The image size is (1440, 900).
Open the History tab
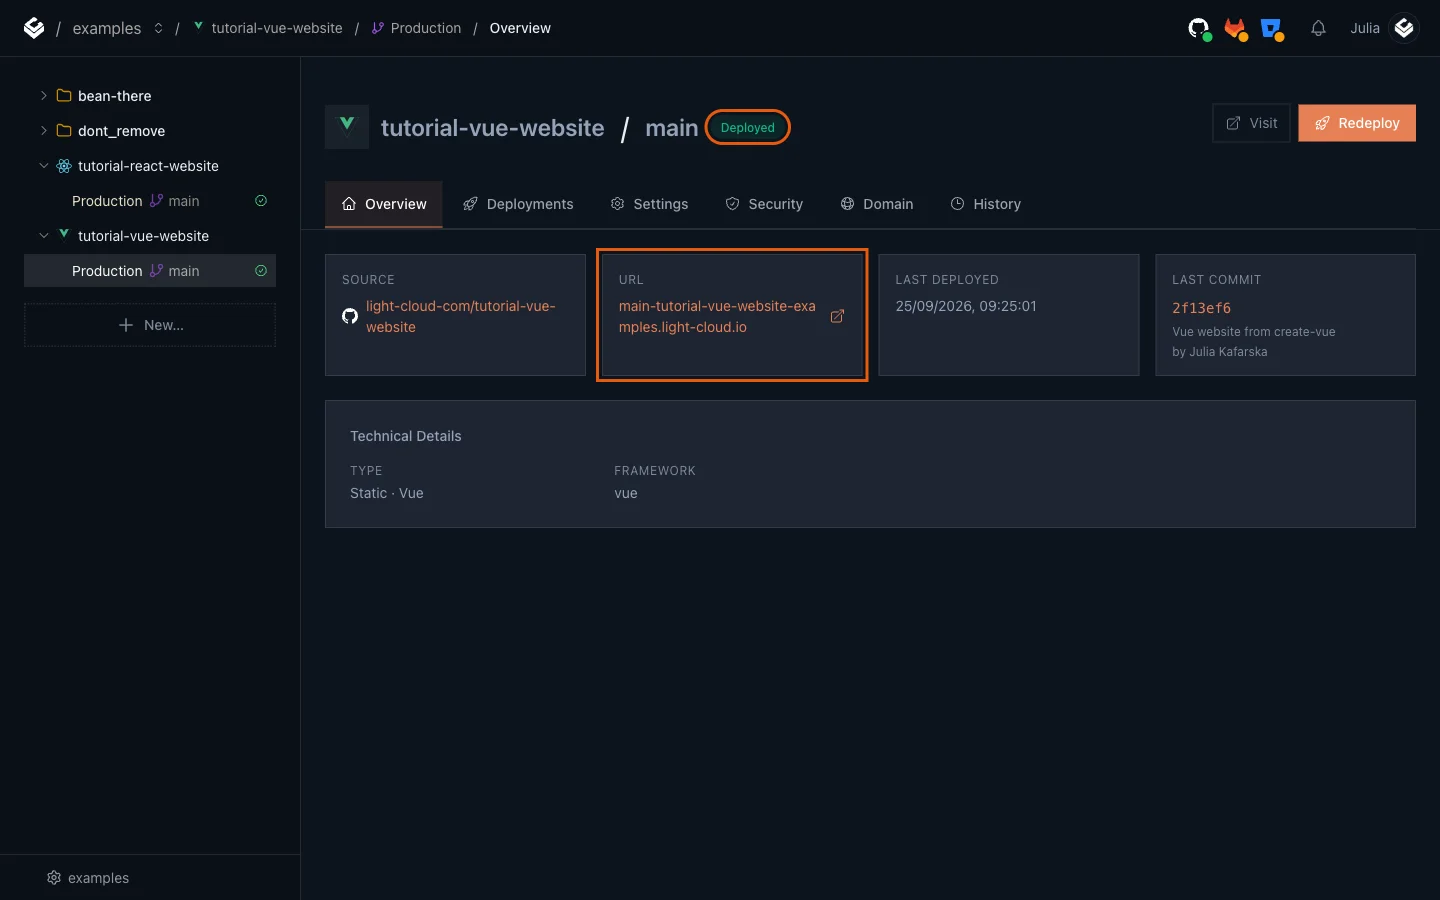click(986, 204)
